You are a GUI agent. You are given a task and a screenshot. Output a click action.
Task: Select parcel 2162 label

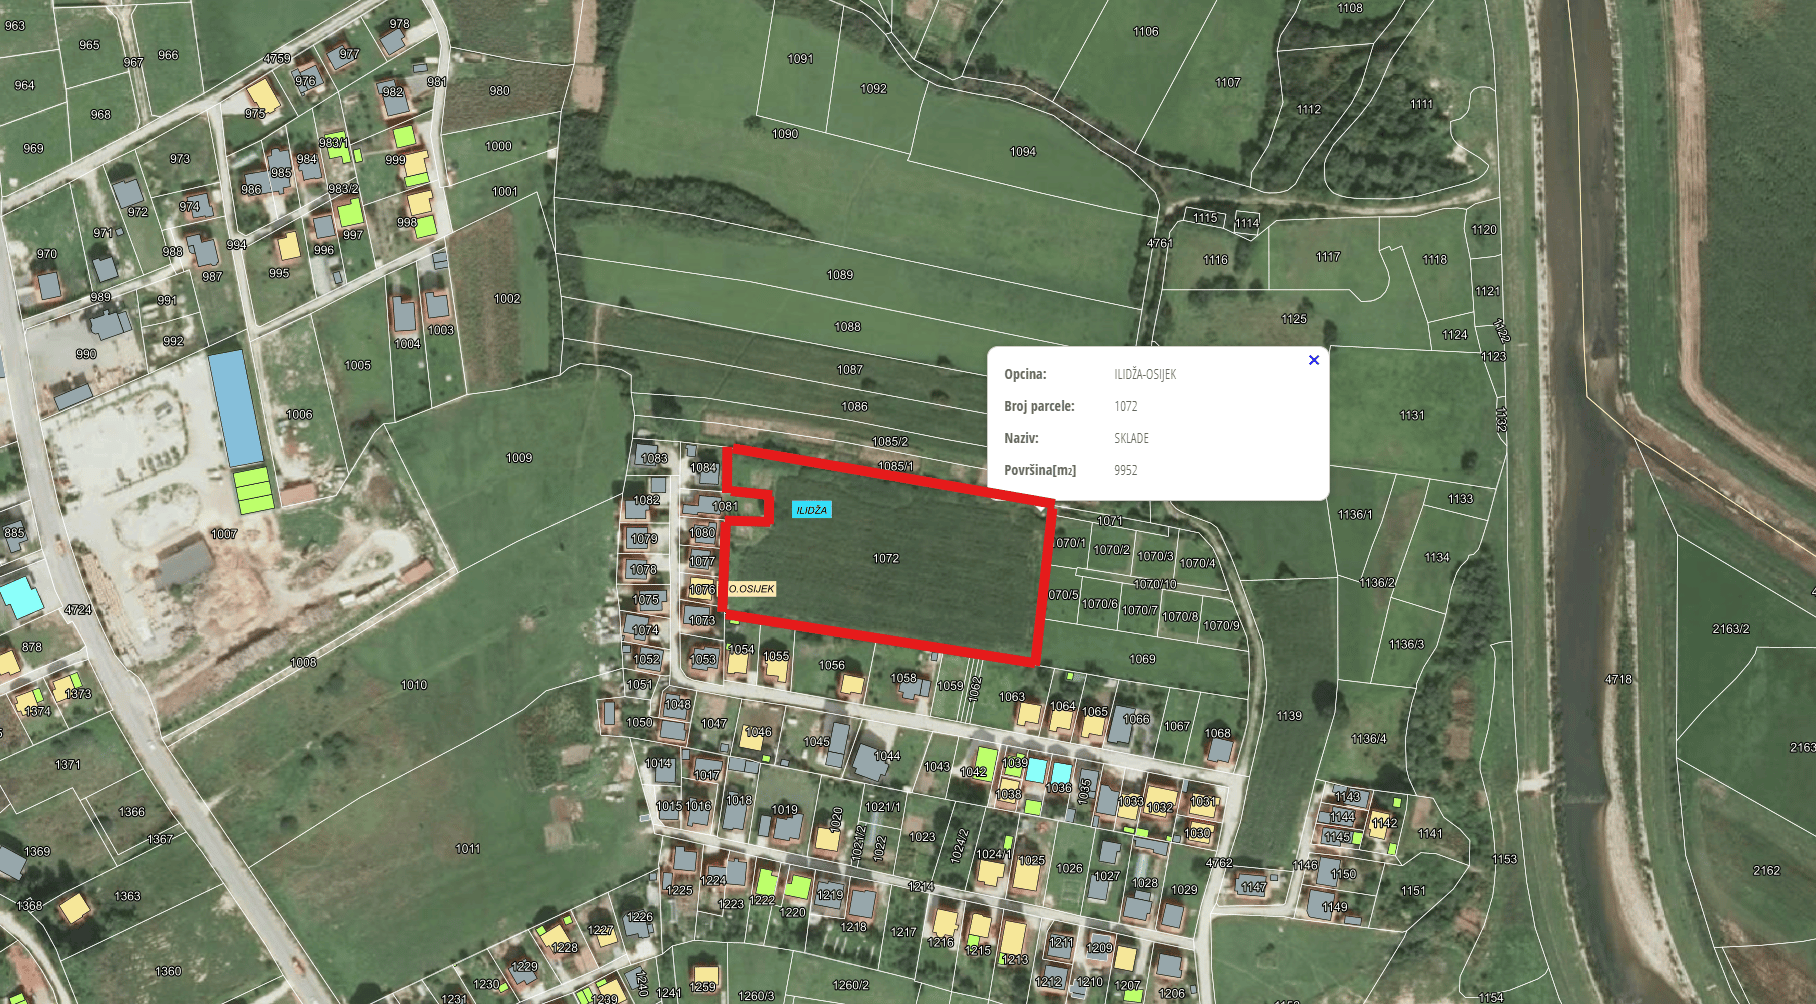[1766, 871]
